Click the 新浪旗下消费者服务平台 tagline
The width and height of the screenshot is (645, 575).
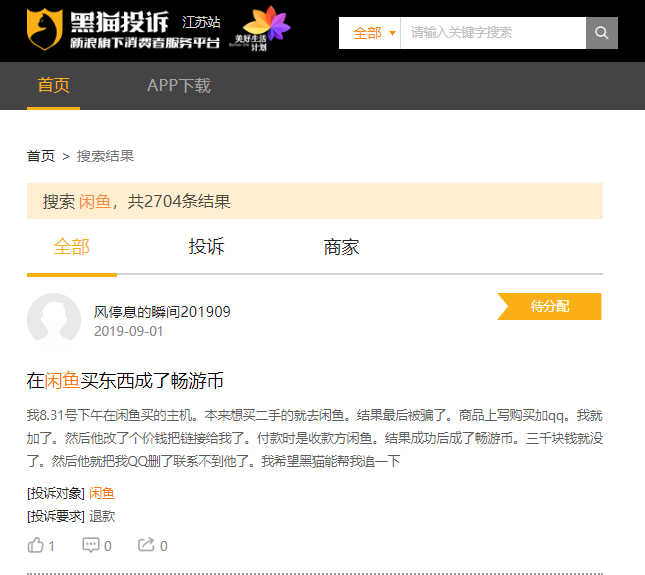coord(145,43)
